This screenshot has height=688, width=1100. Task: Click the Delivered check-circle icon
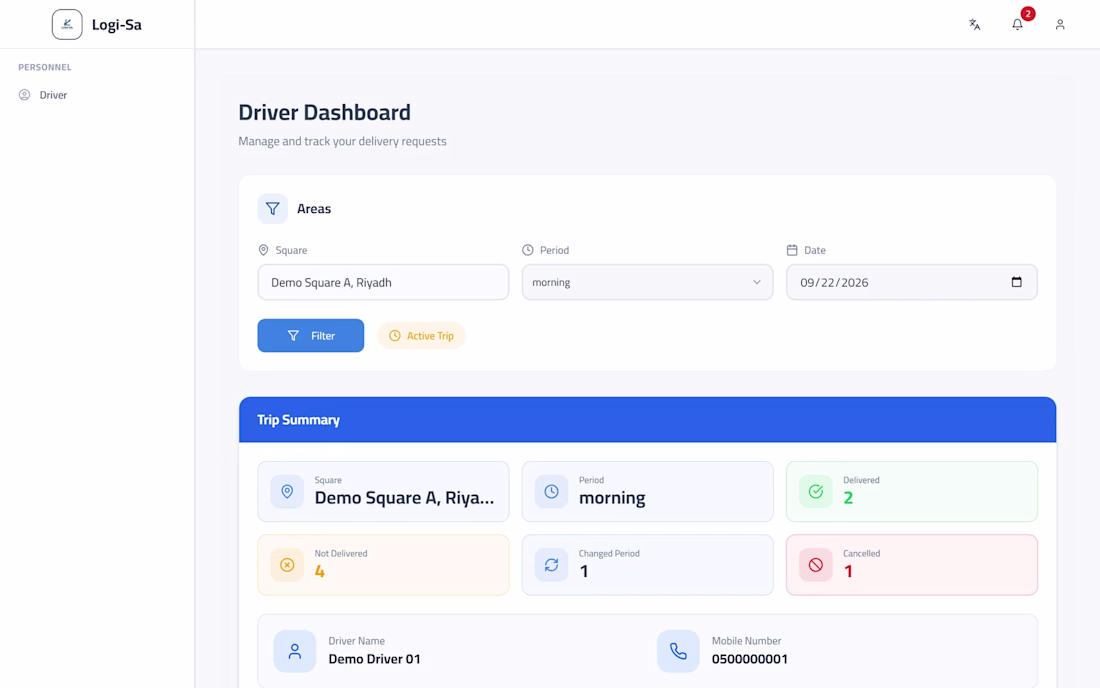pos(816,492)
